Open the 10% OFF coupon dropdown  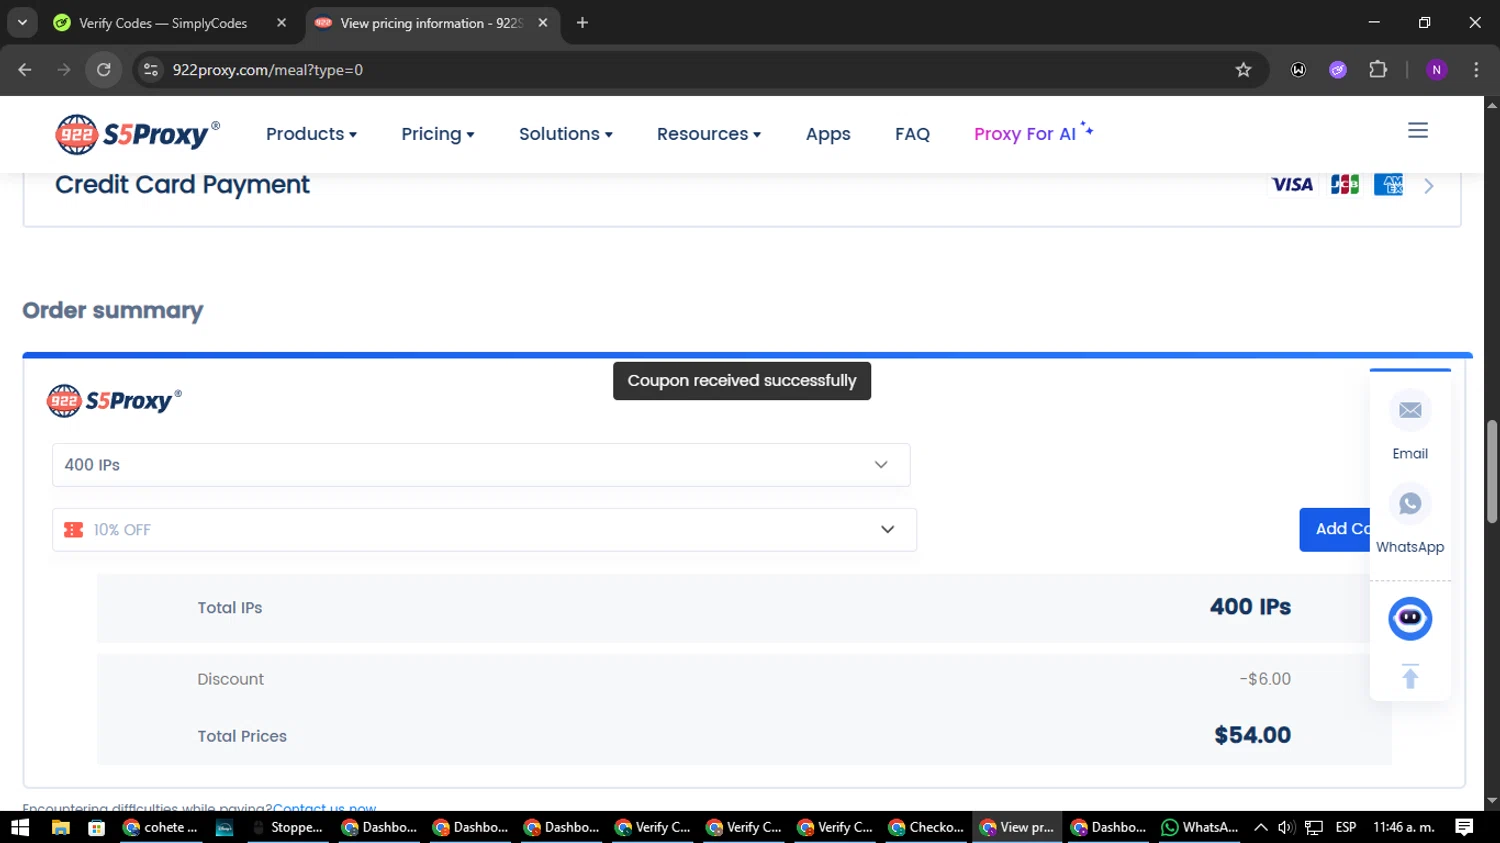[x=484, y=530]
